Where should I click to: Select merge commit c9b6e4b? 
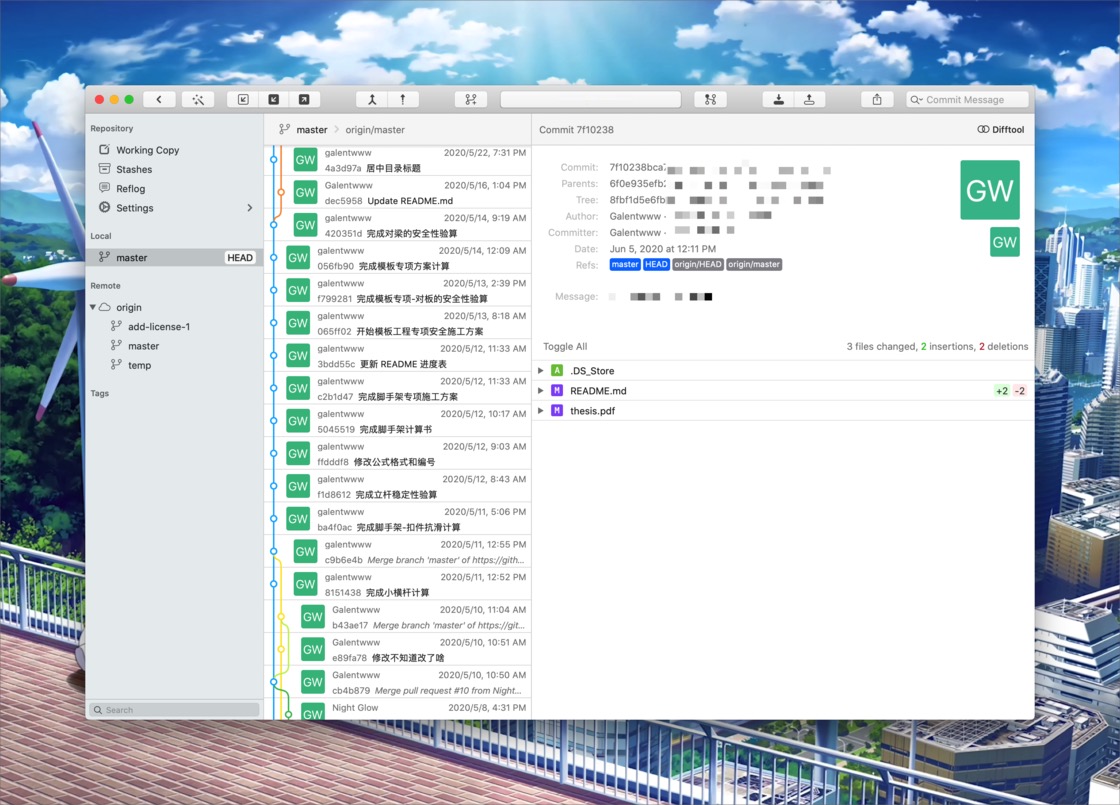pyautogui.click(x=398, y=552)
